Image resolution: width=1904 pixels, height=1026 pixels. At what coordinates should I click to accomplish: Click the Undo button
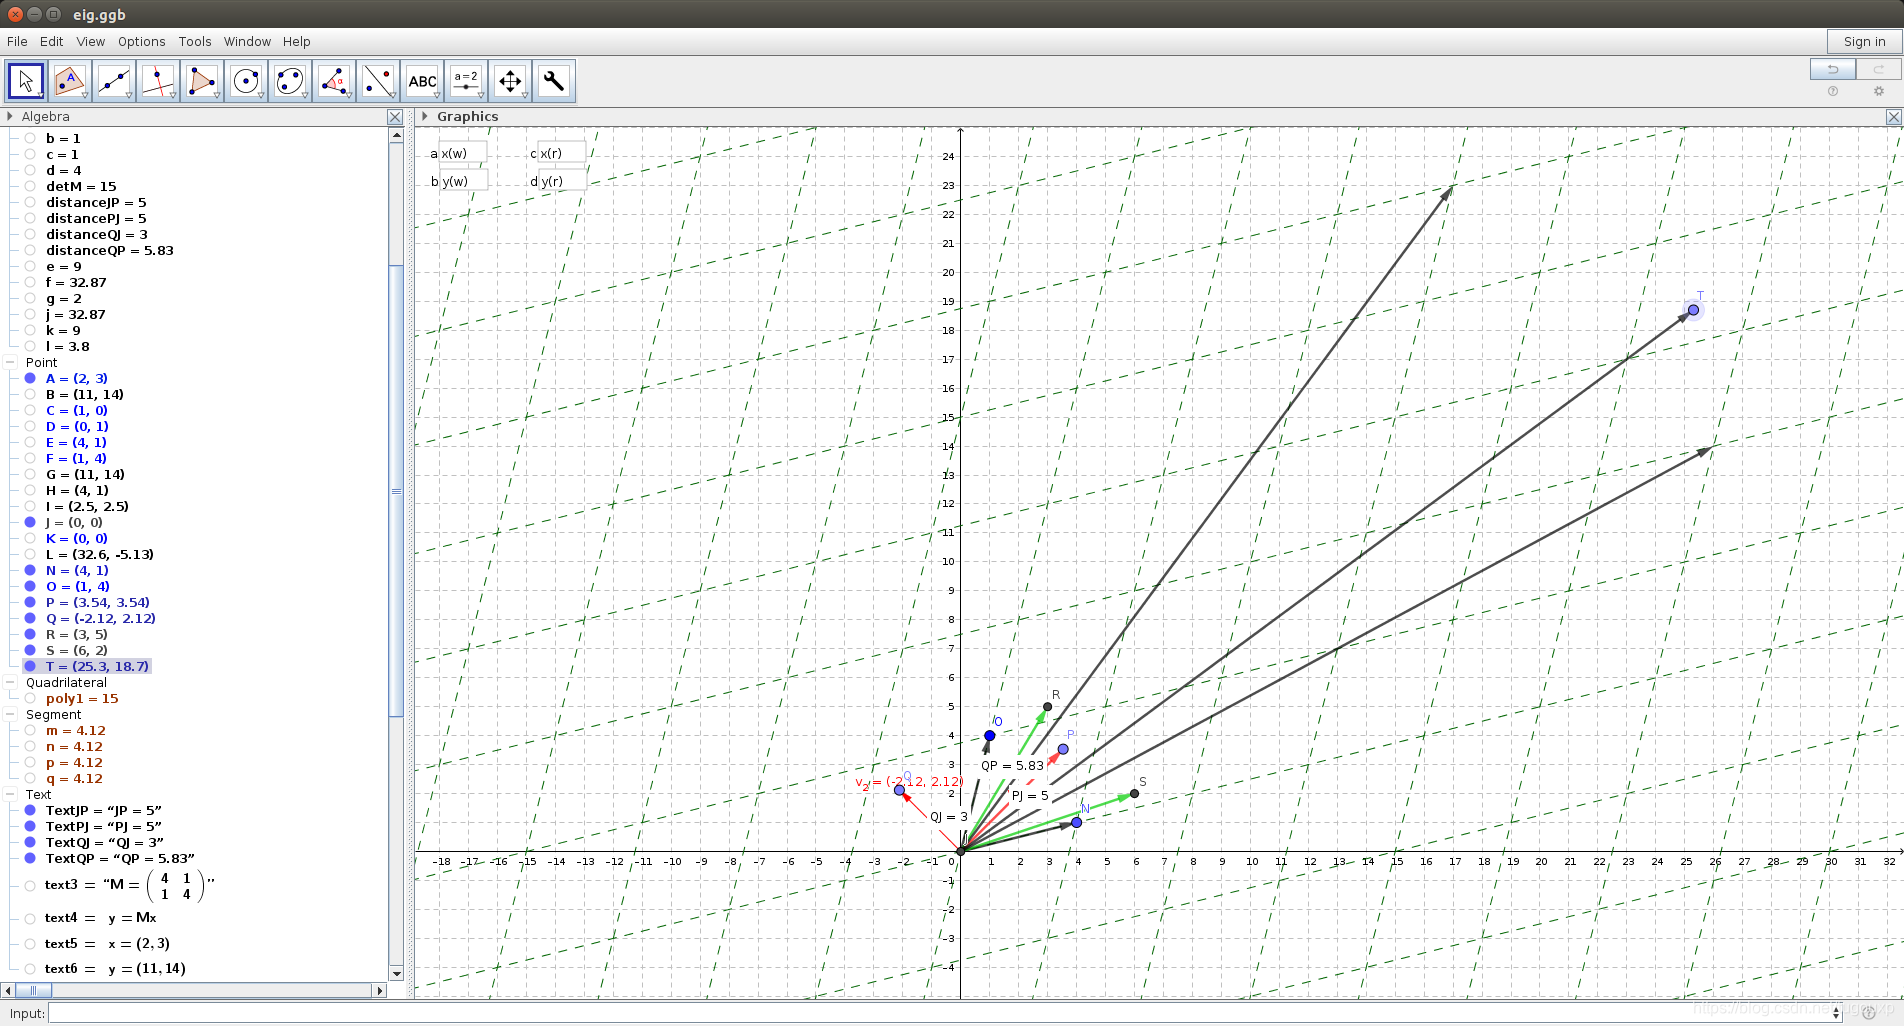click(1833, 69)
